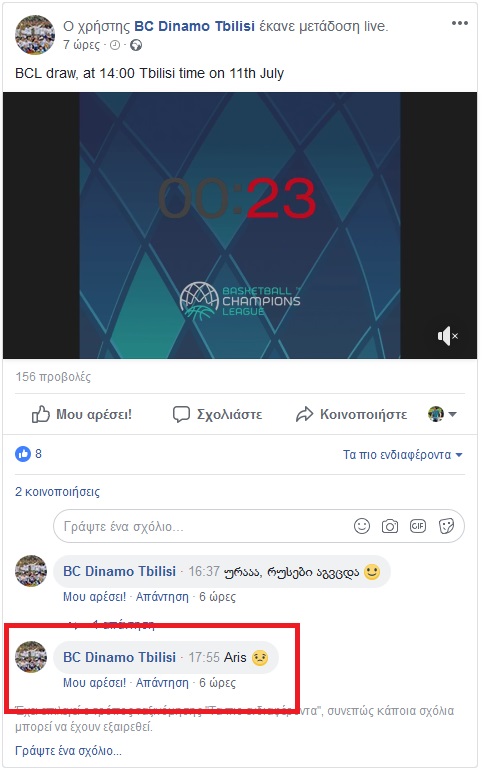Click the 16:37 timestamp in first comment

point(204,571)
